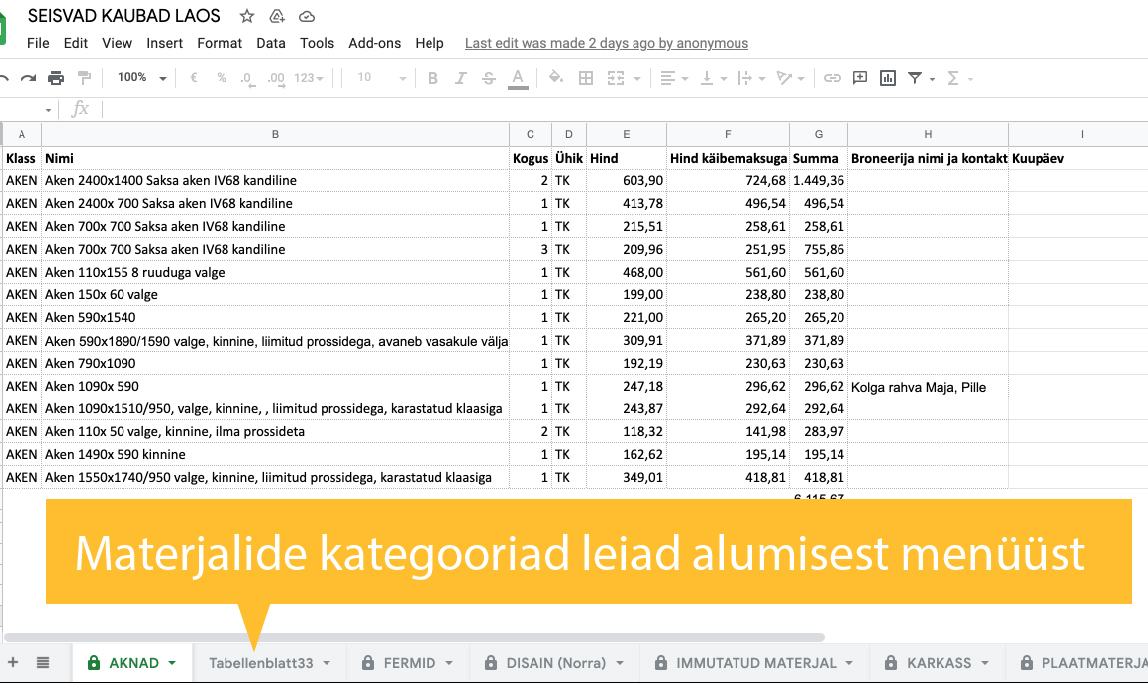This screenshot has height=684, width=1148.
Task: Add a new sheet with plus
Action: tap(13, 663)
